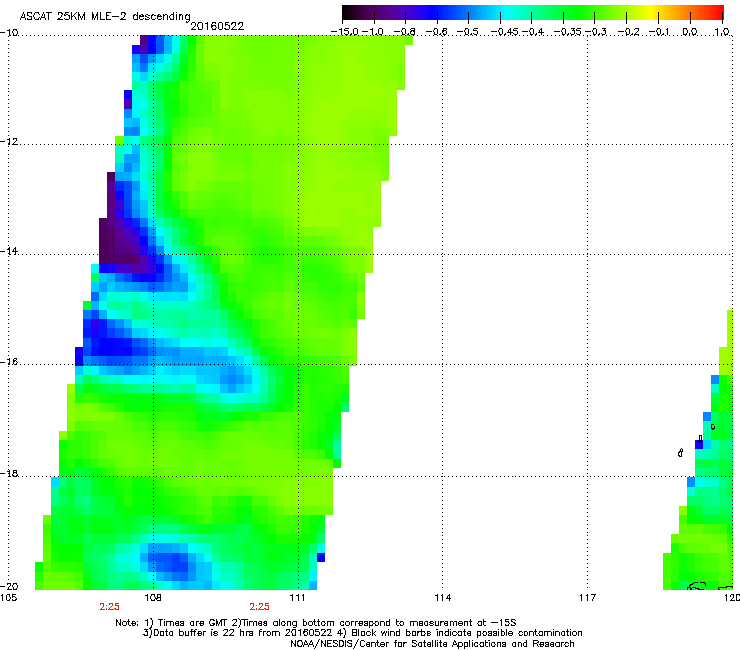
Task: Click the date label "20160522" under the title
Action: 217,26
